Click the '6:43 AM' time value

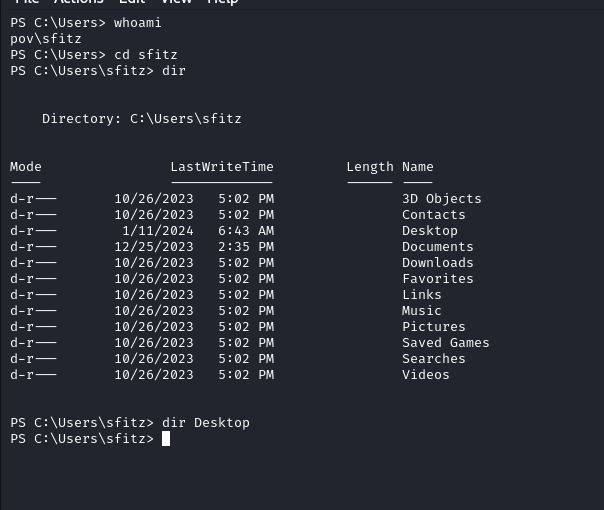[x=246, y=231]
